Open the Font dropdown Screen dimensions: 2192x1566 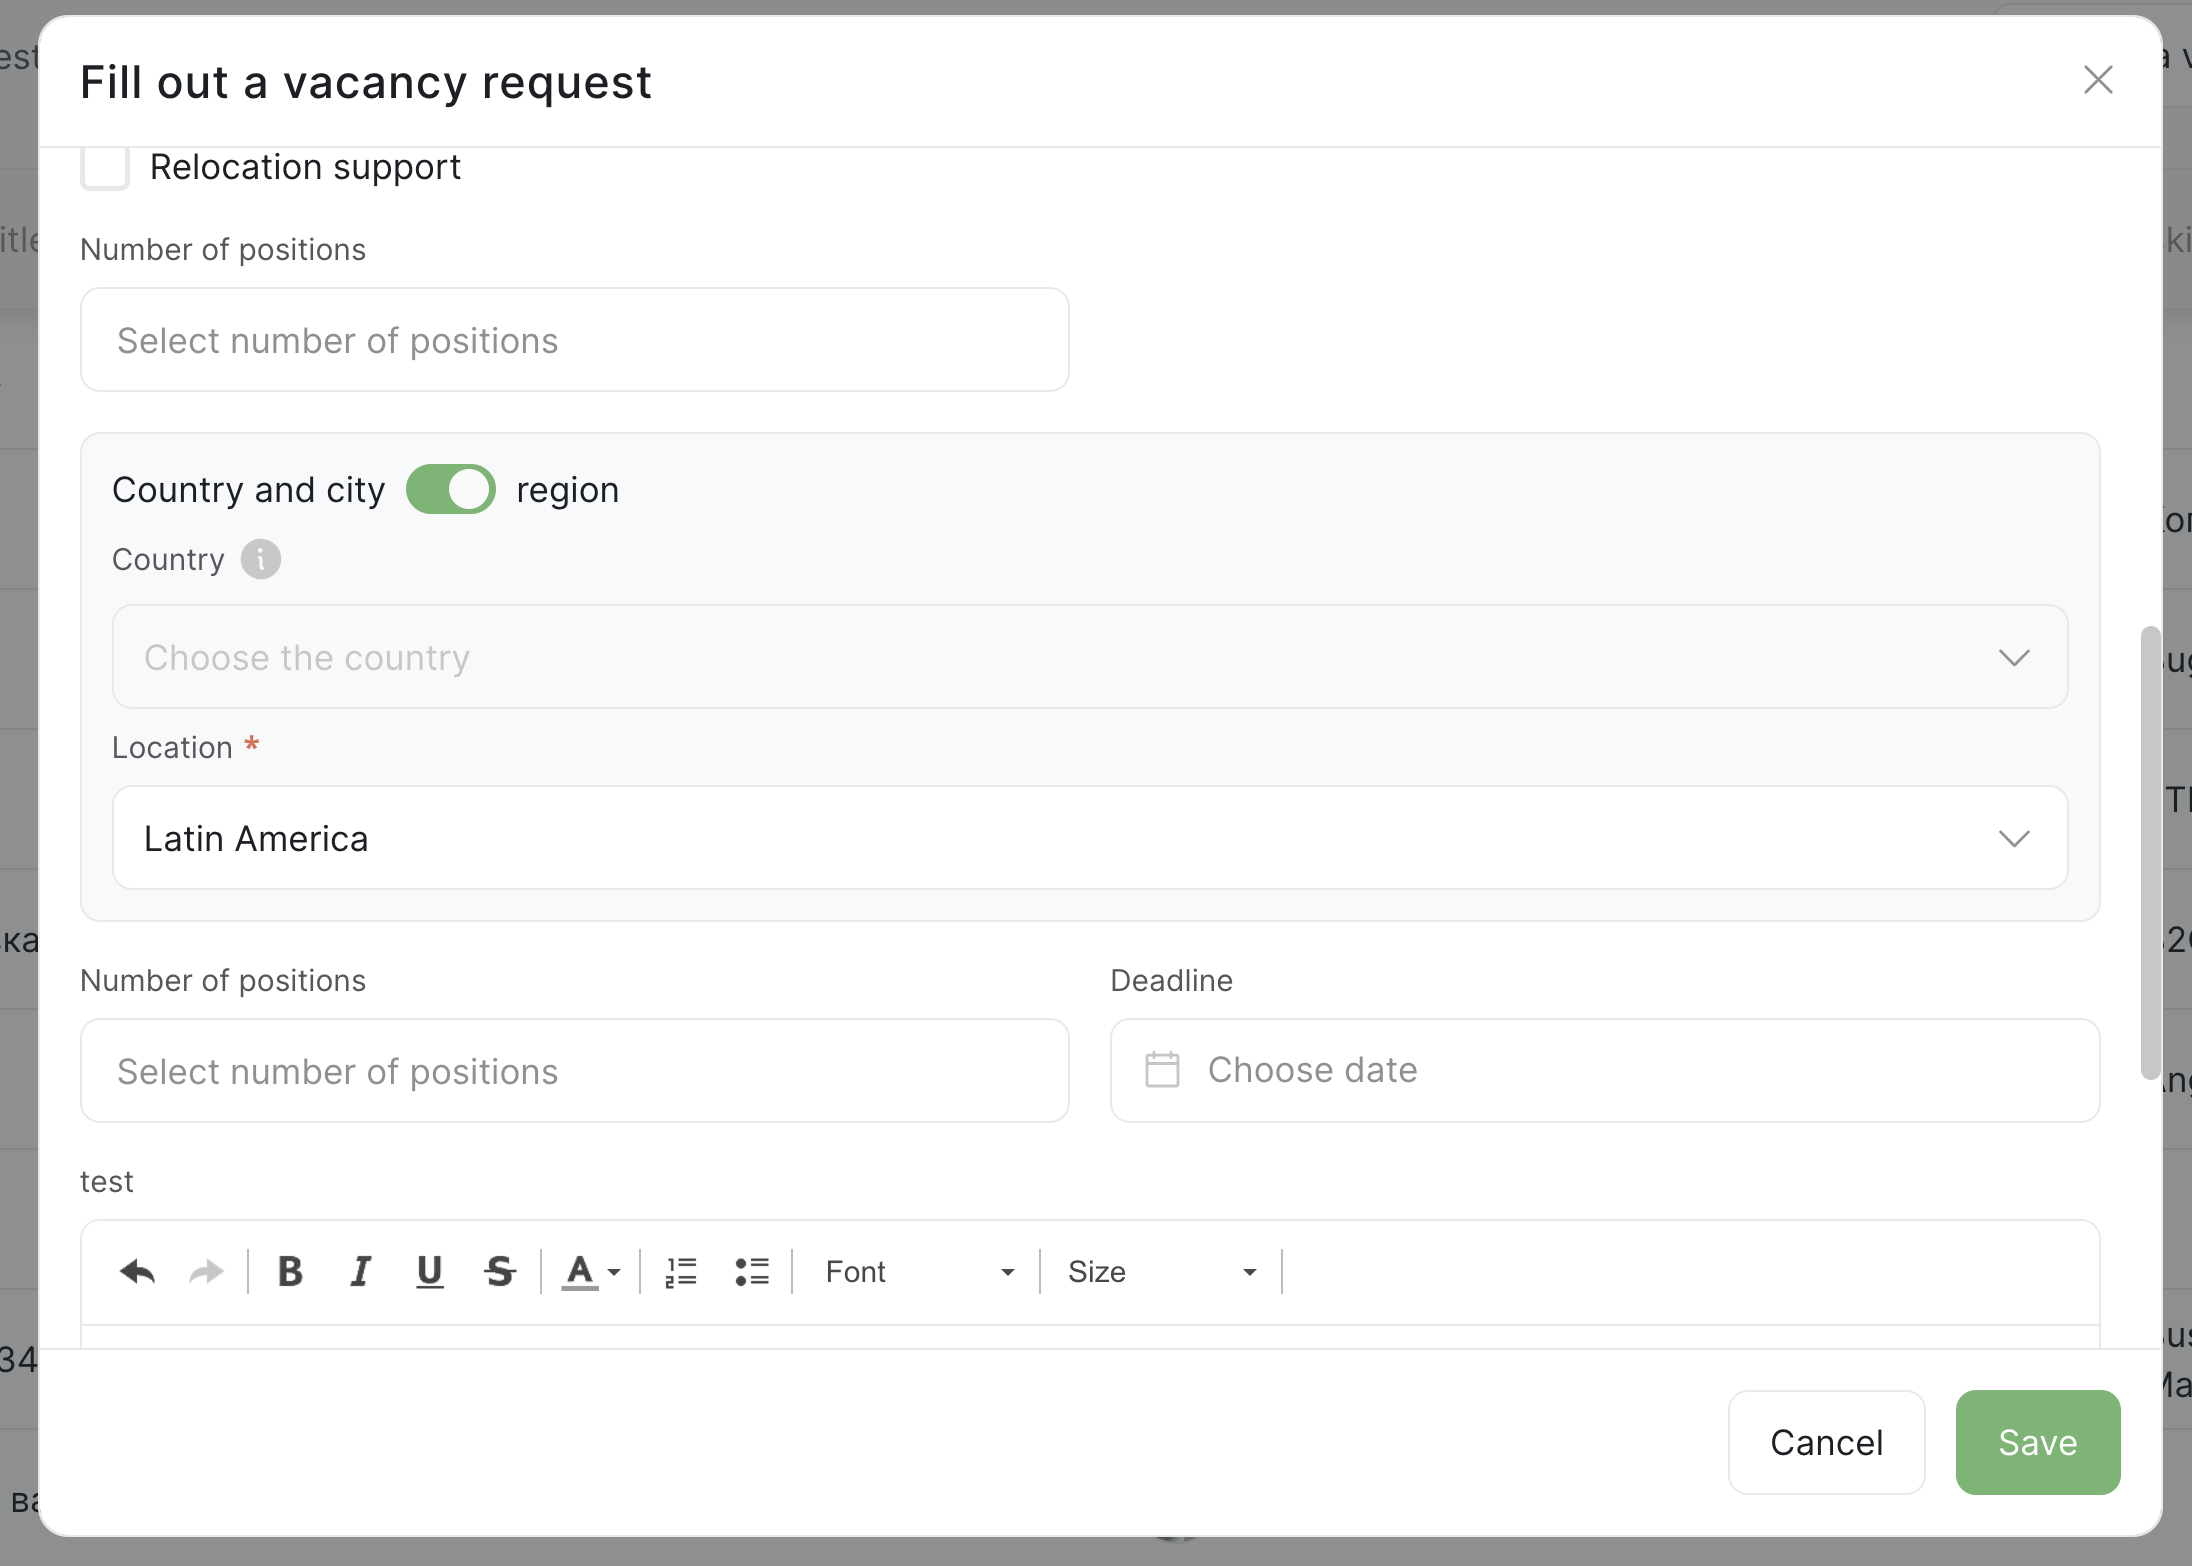coord(918,1272)
